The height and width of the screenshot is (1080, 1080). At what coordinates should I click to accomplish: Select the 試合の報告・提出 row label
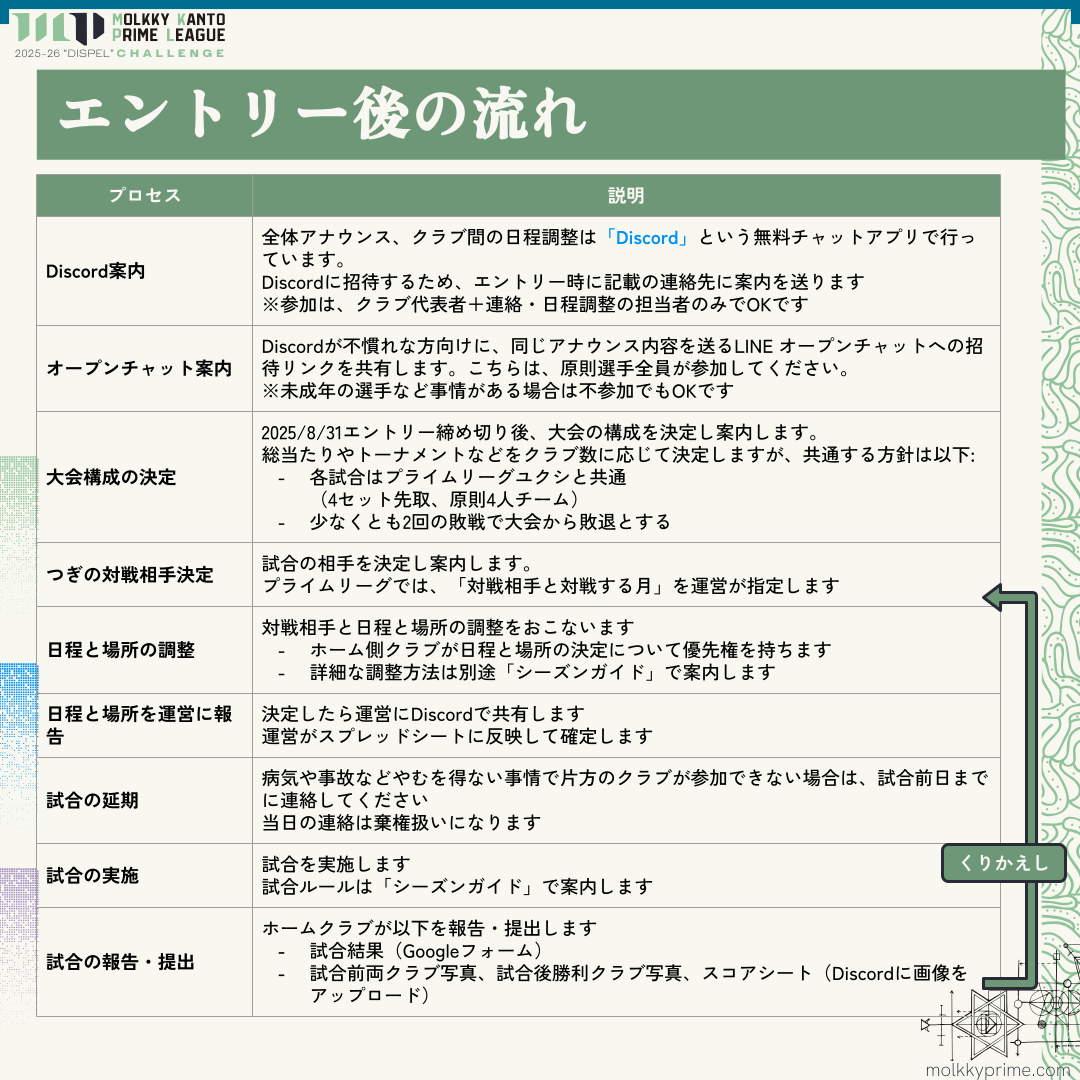121,962
